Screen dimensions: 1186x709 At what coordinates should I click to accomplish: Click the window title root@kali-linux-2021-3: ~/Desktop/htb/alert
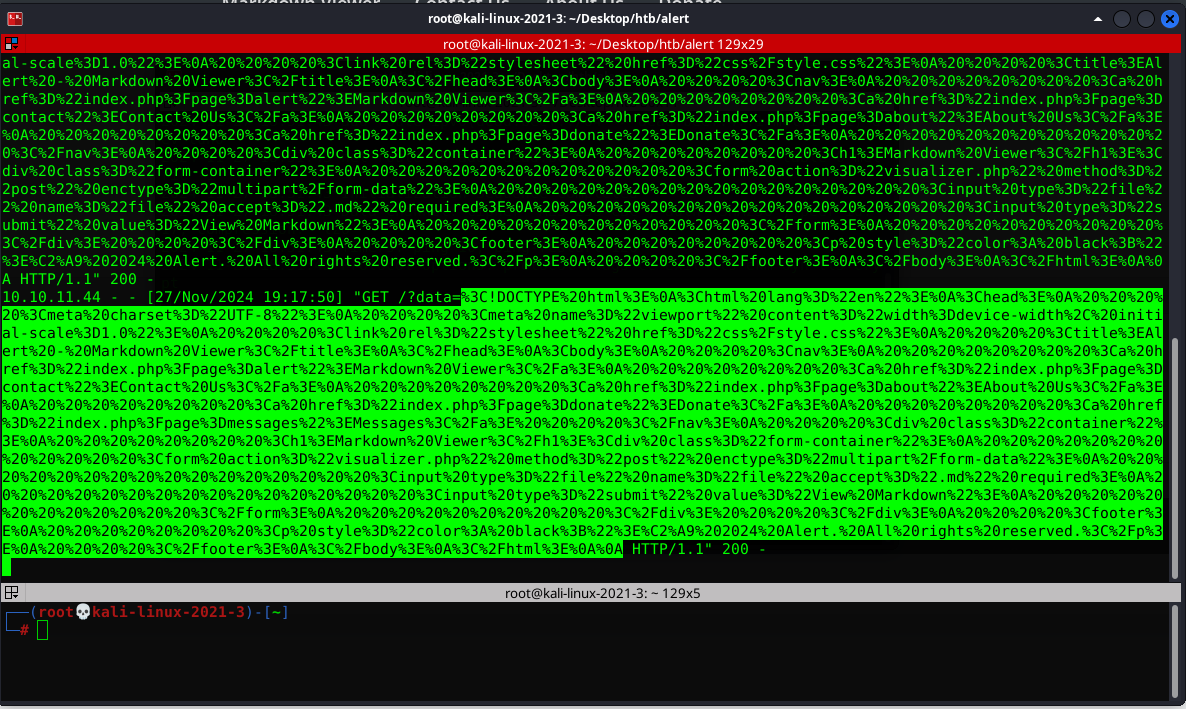pyautogui.click(x=558, y=18)
